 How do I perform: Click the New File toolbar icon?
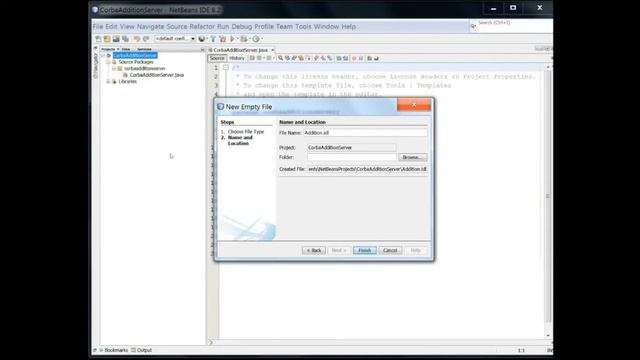[98, 39]
